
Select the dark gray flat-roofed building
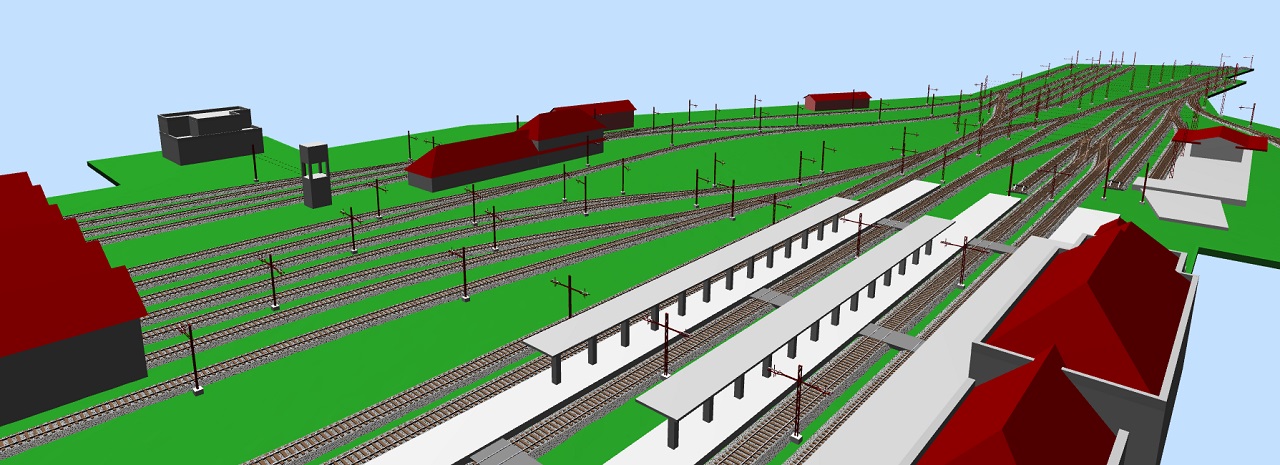click(x=208, y=136)
